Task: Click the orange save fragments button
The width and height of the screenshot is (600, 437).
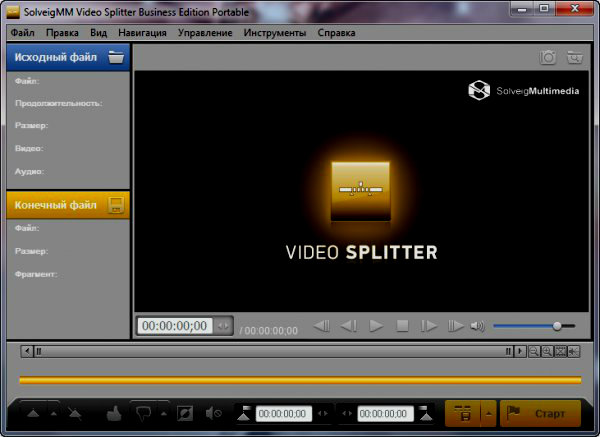Action: [x=463, y=414]
